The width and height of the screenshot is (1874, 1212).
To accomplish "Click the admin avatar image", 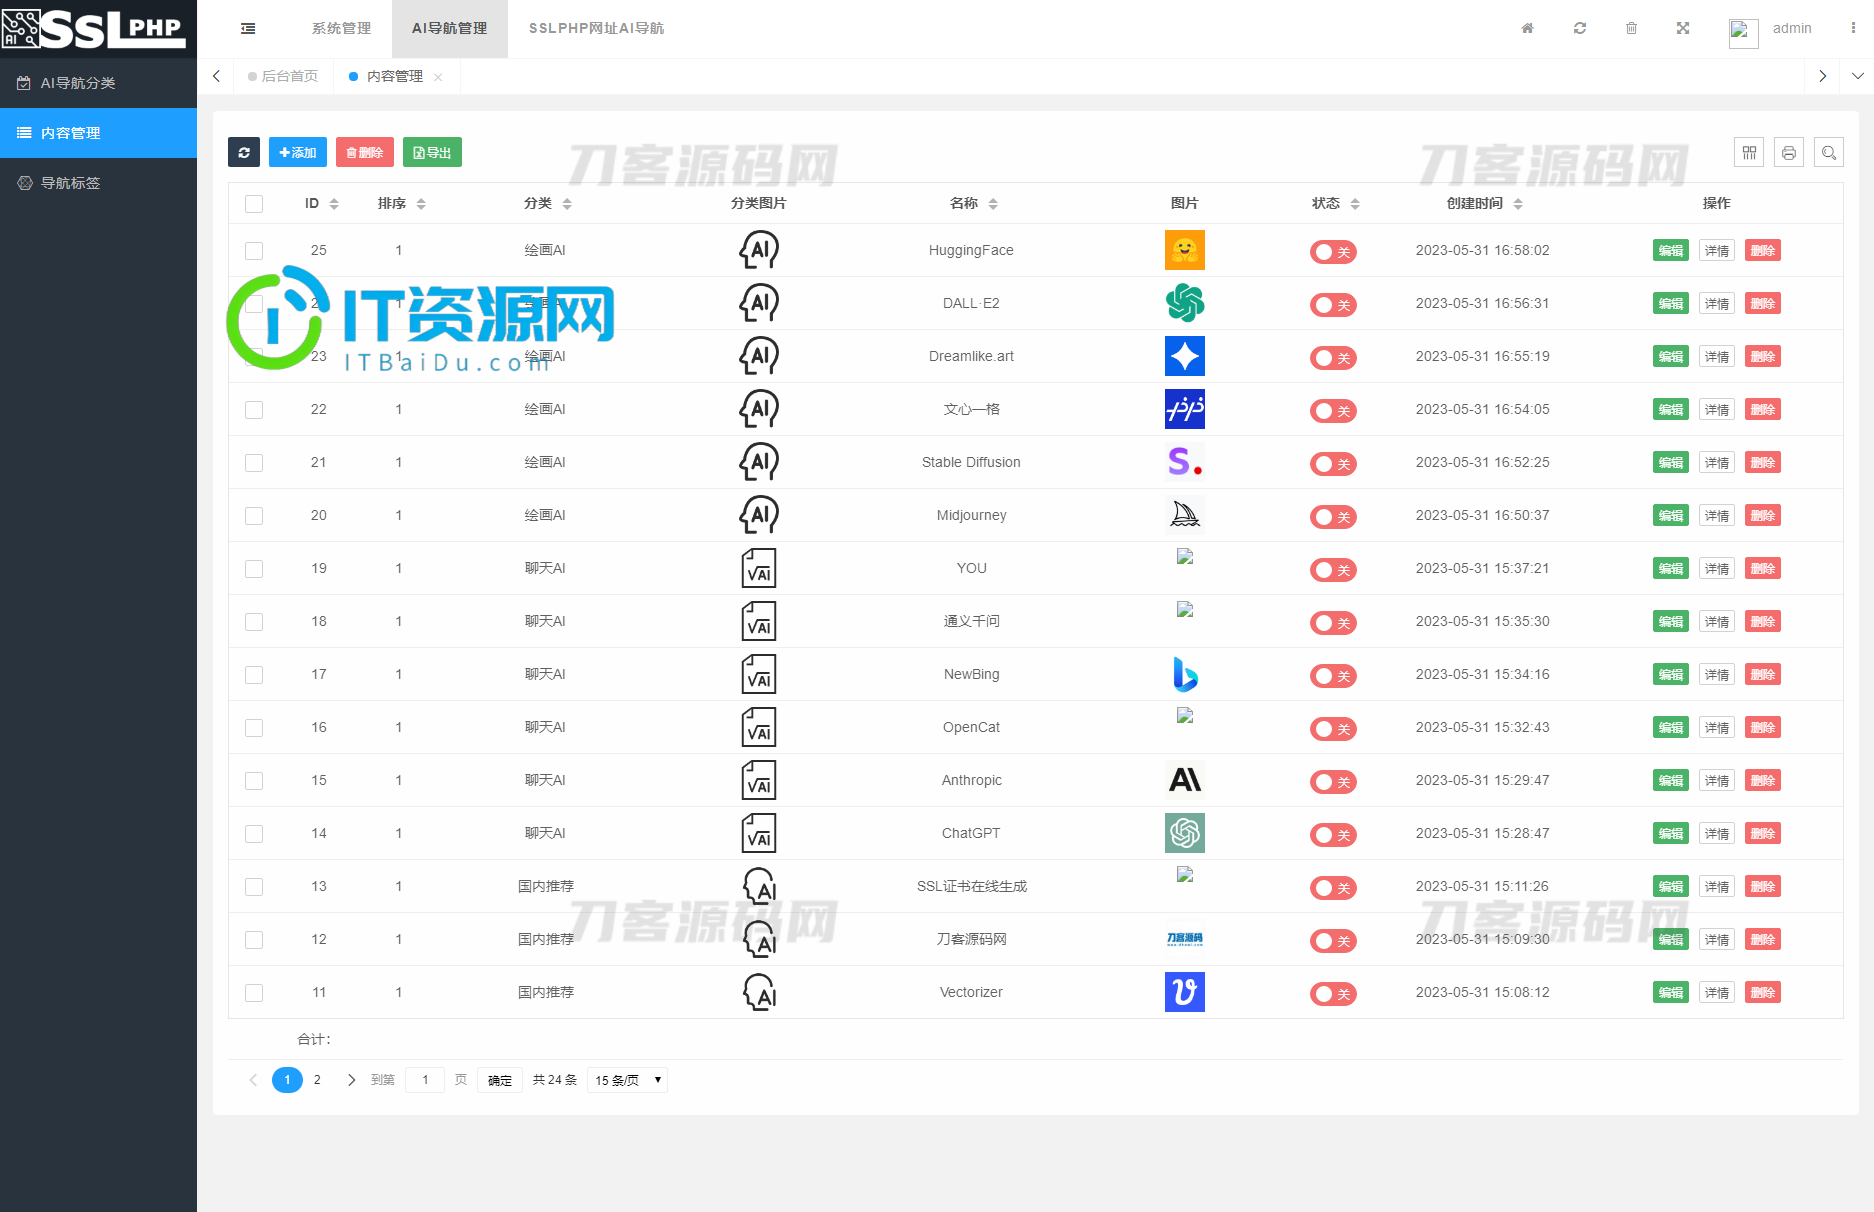I will [x=1743, y=33].
